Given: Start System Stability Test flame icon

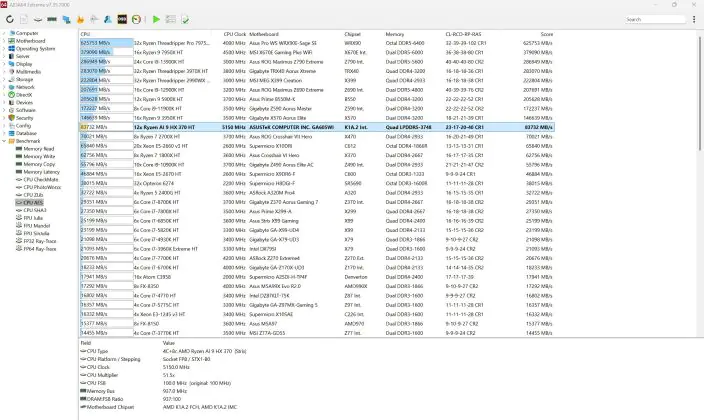Looking at the screenshot, I should tap(80, 19).
